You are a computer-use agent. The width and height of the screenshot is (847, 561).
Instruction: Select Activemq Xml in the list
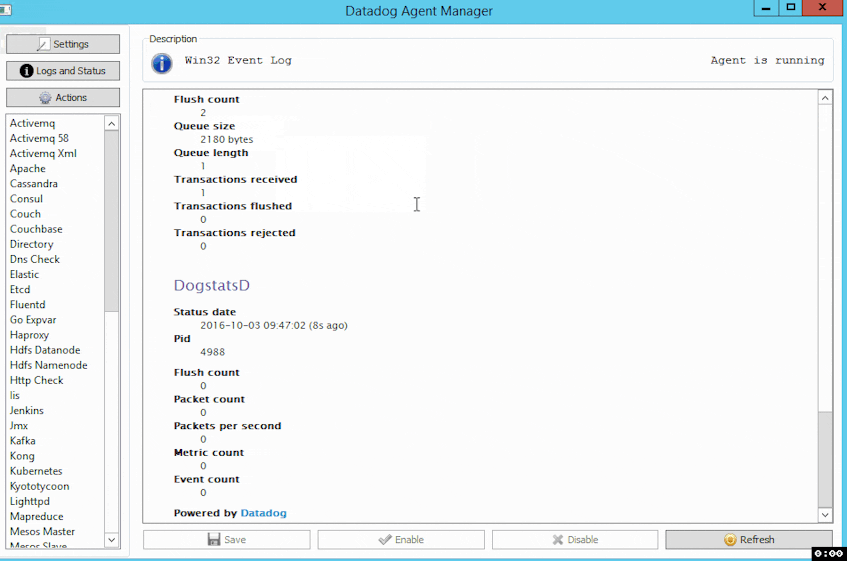43,153
